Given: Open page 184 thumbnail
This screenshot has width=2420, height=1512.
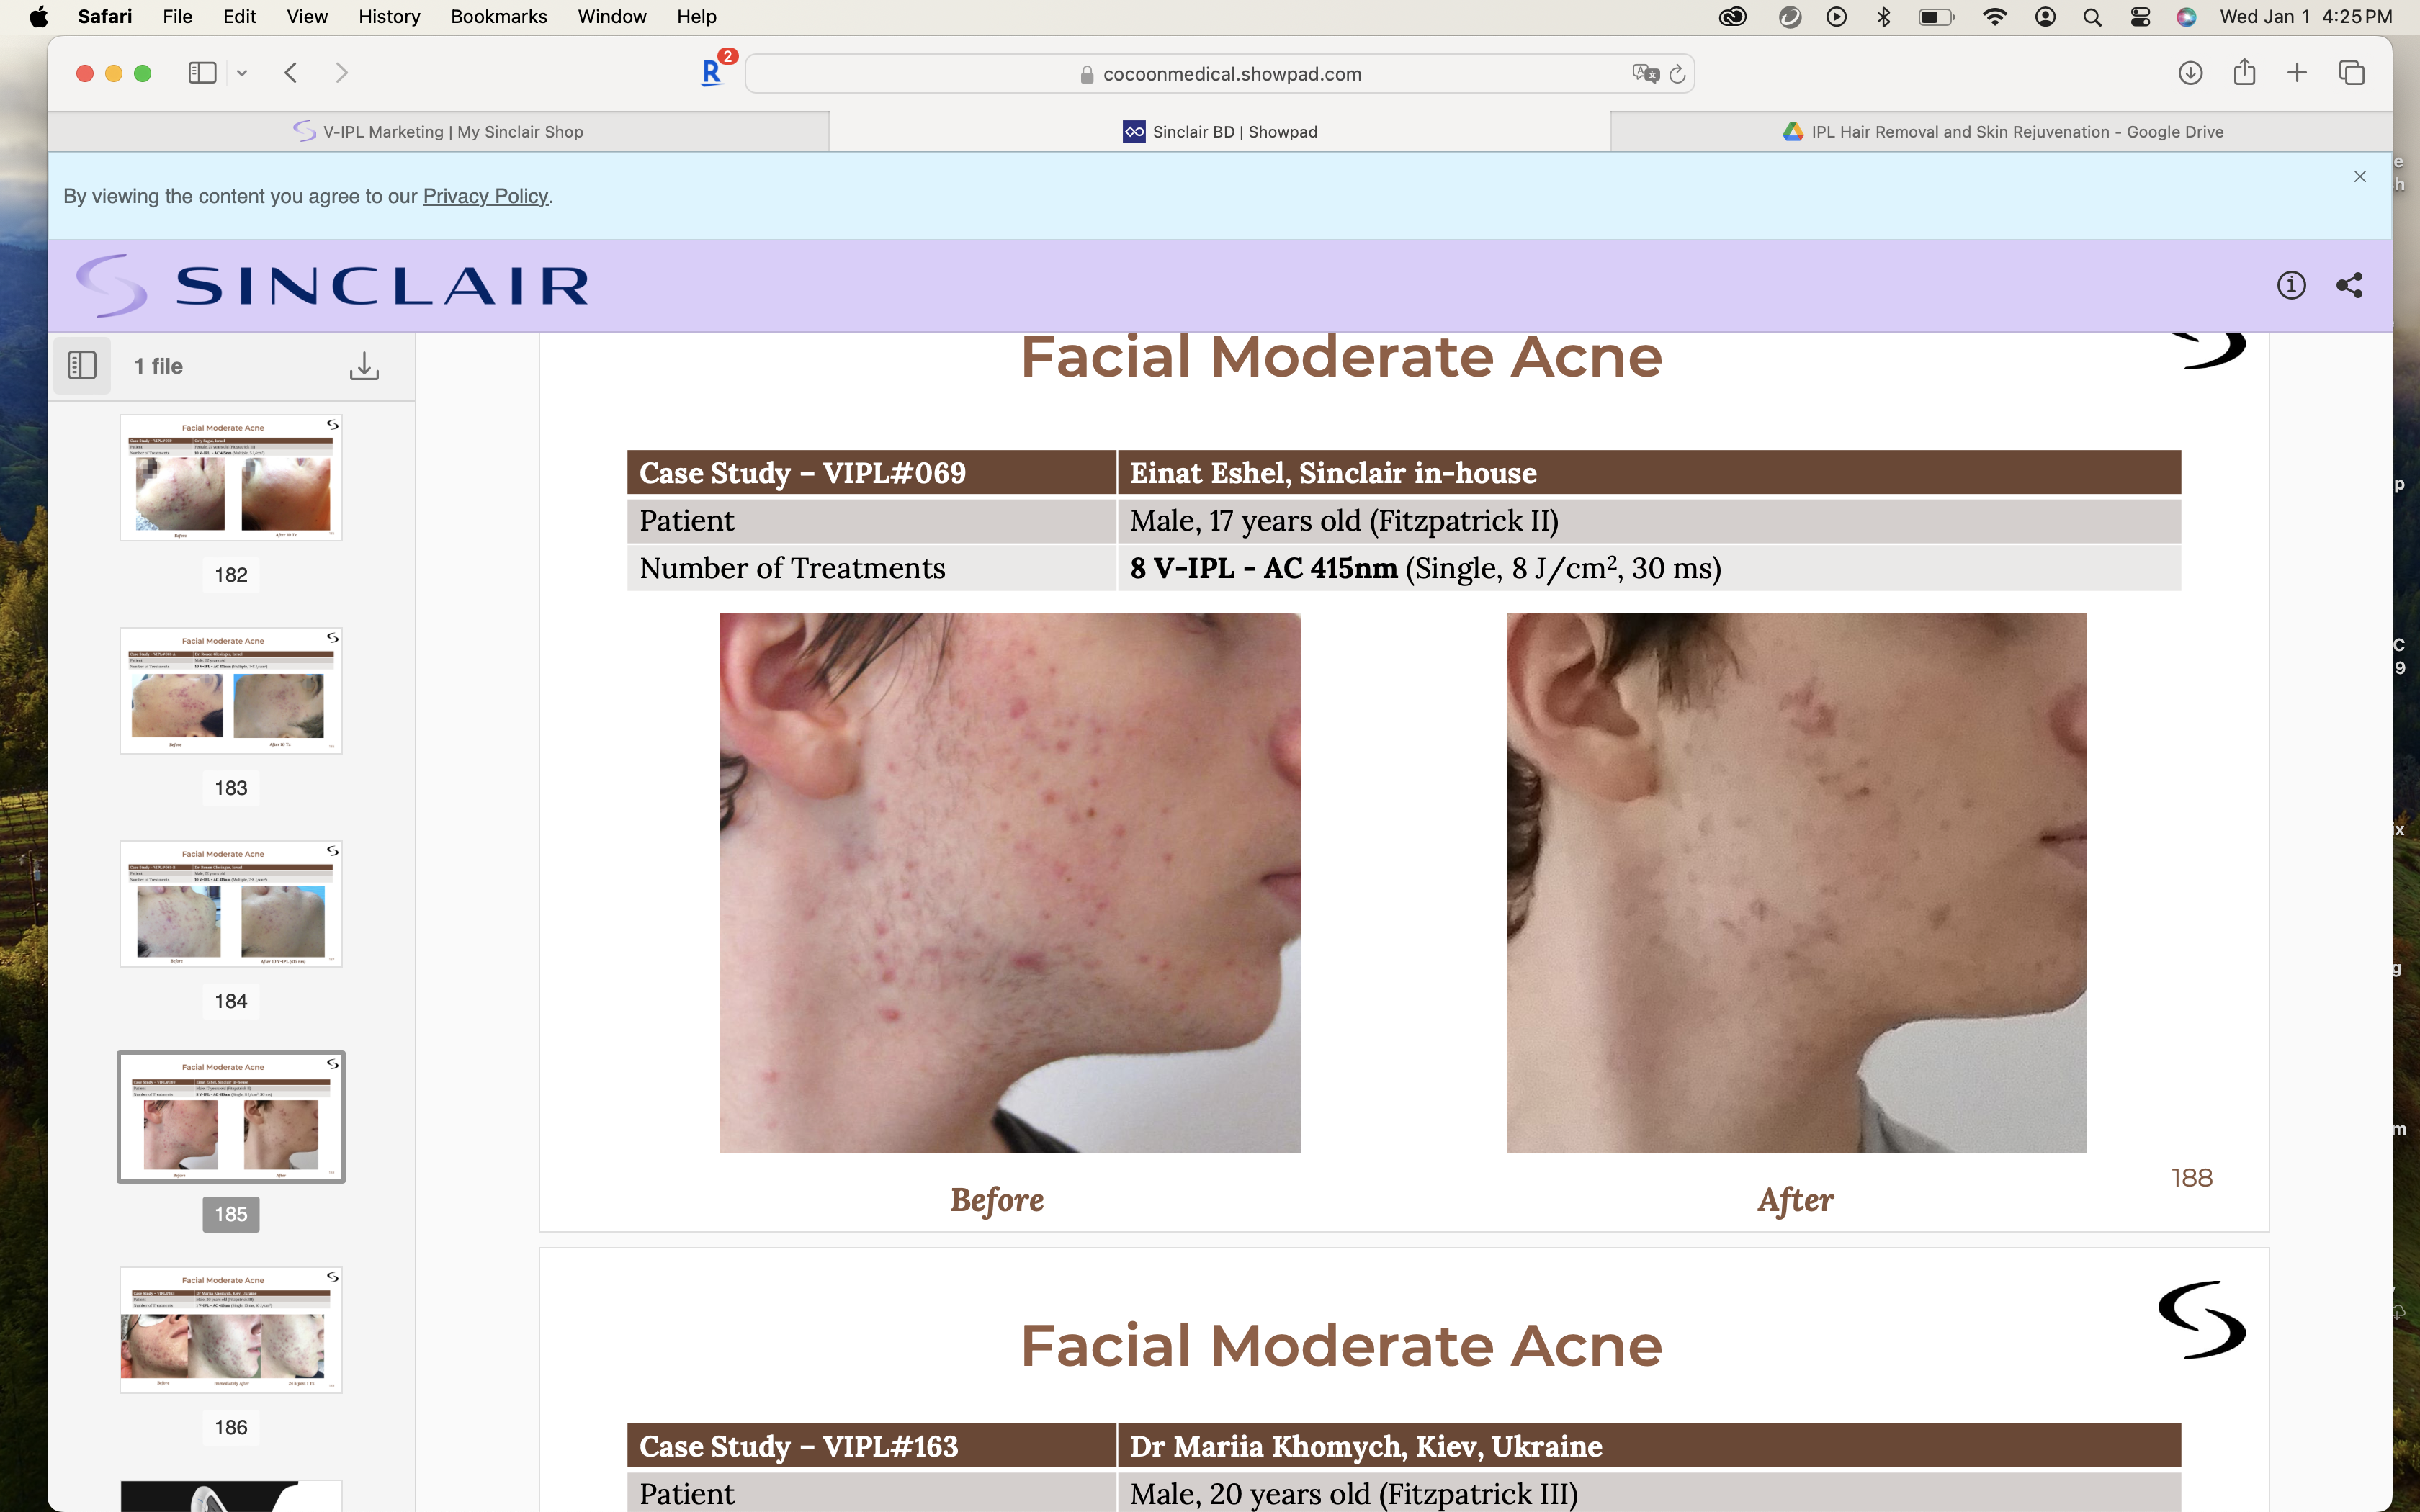Looking at the screenshot, I should [x=231, y=904].
